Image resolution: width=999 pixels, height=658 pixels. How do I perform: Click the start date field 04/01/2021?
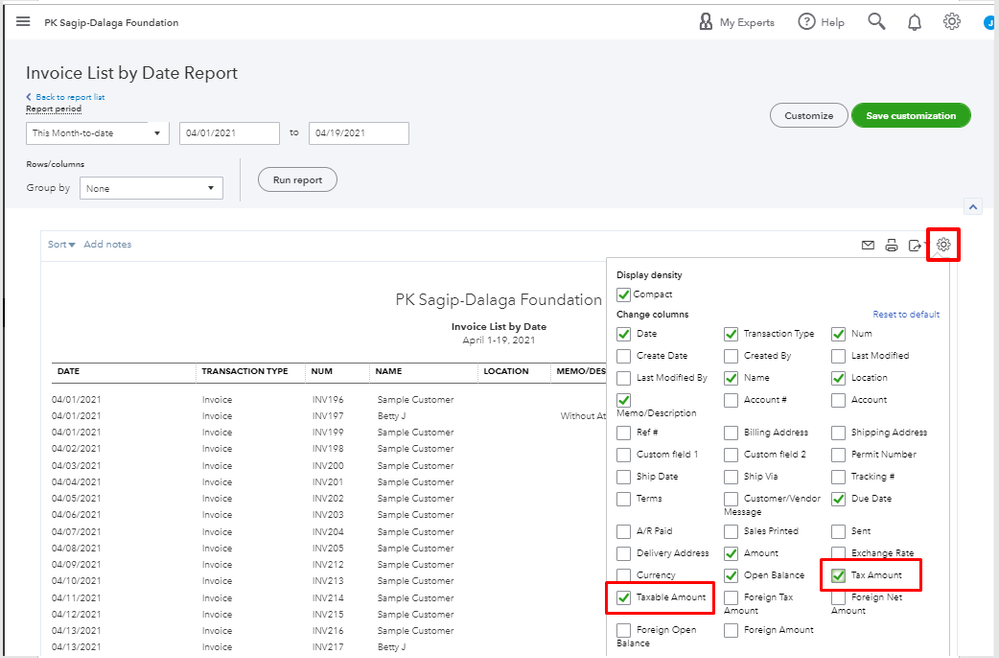point(229,133)
